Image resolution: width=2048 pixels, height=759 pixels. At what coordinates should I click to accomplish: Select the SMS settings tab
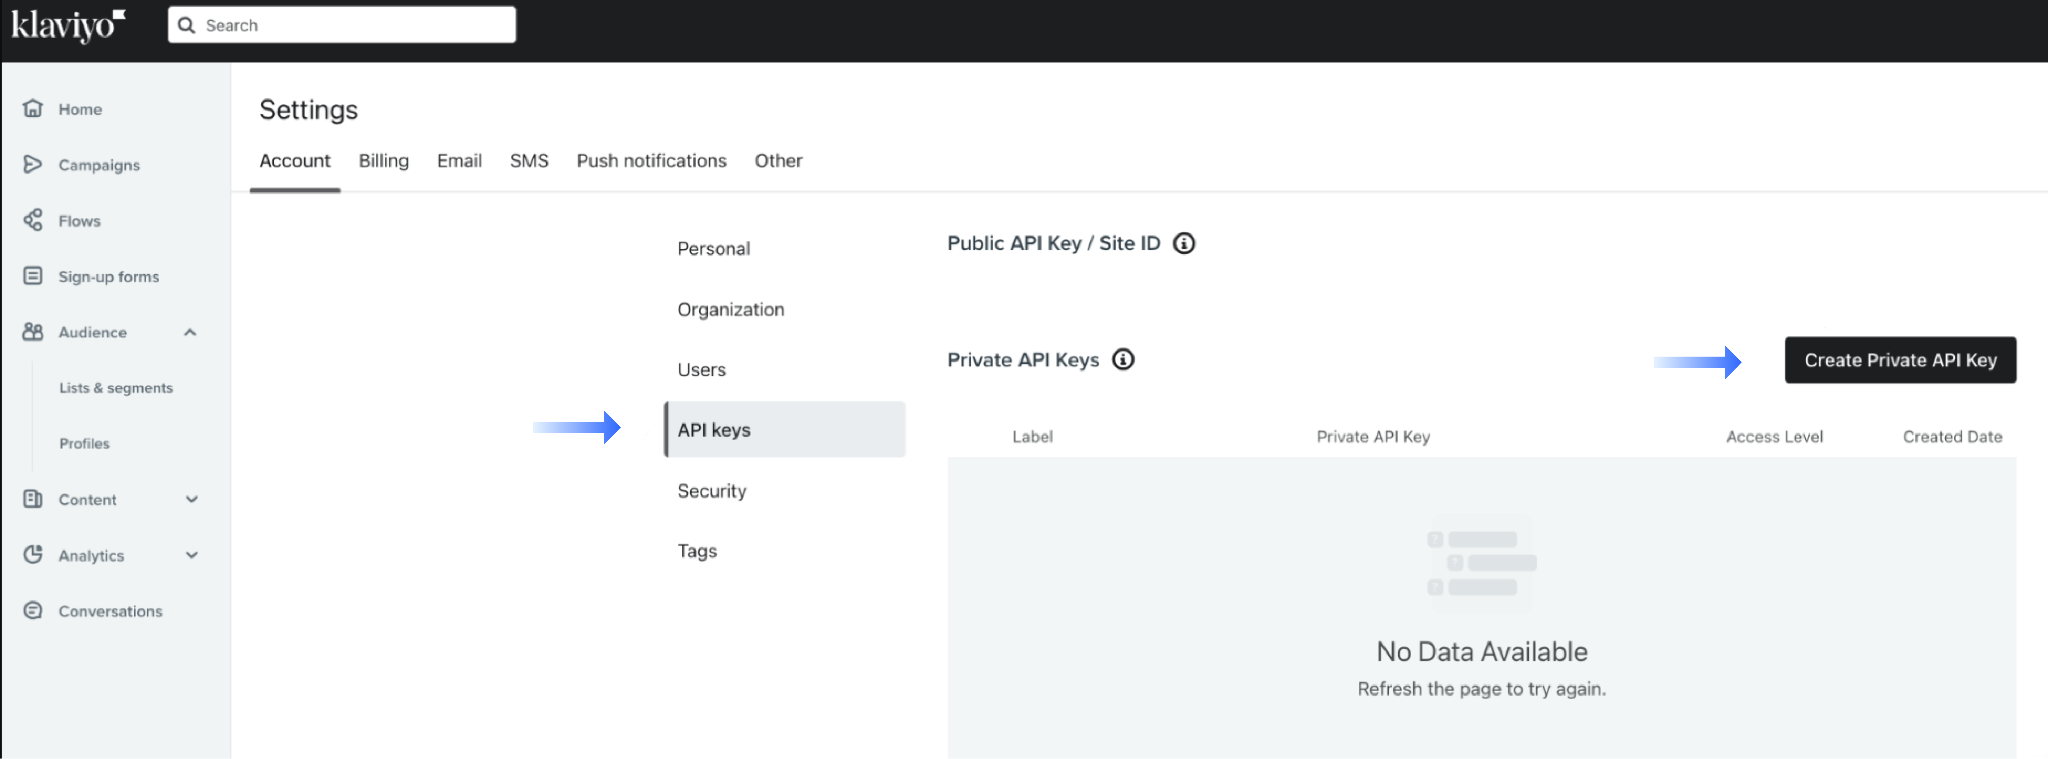pos(529,161)
